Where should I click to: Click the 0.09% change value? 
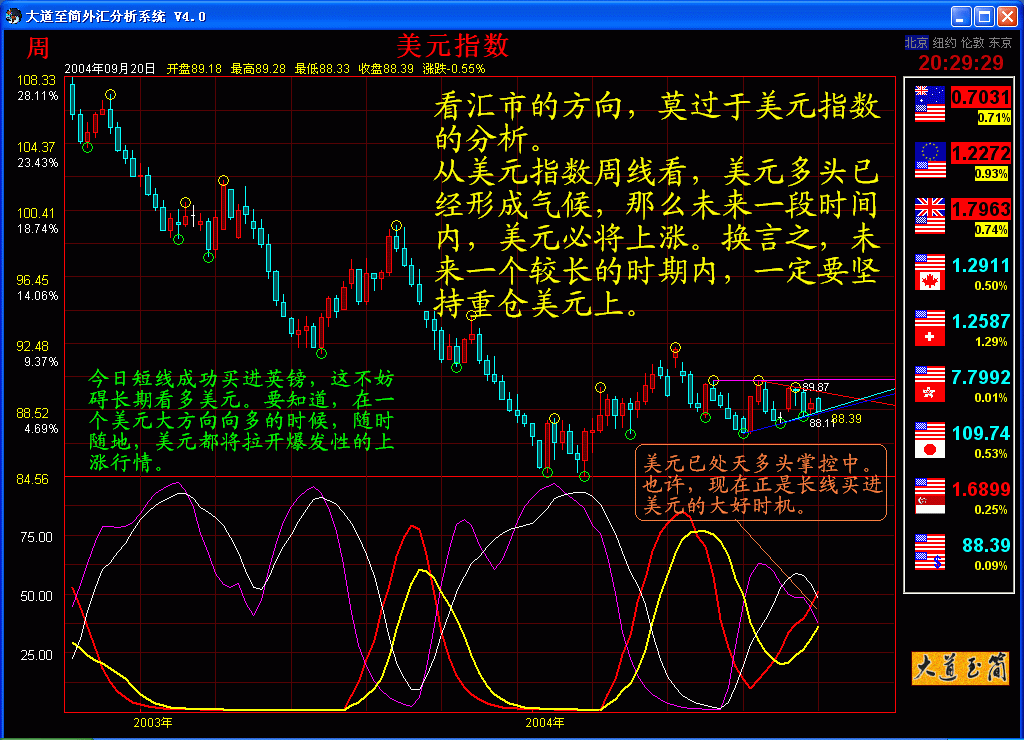[x=991, y=566]
